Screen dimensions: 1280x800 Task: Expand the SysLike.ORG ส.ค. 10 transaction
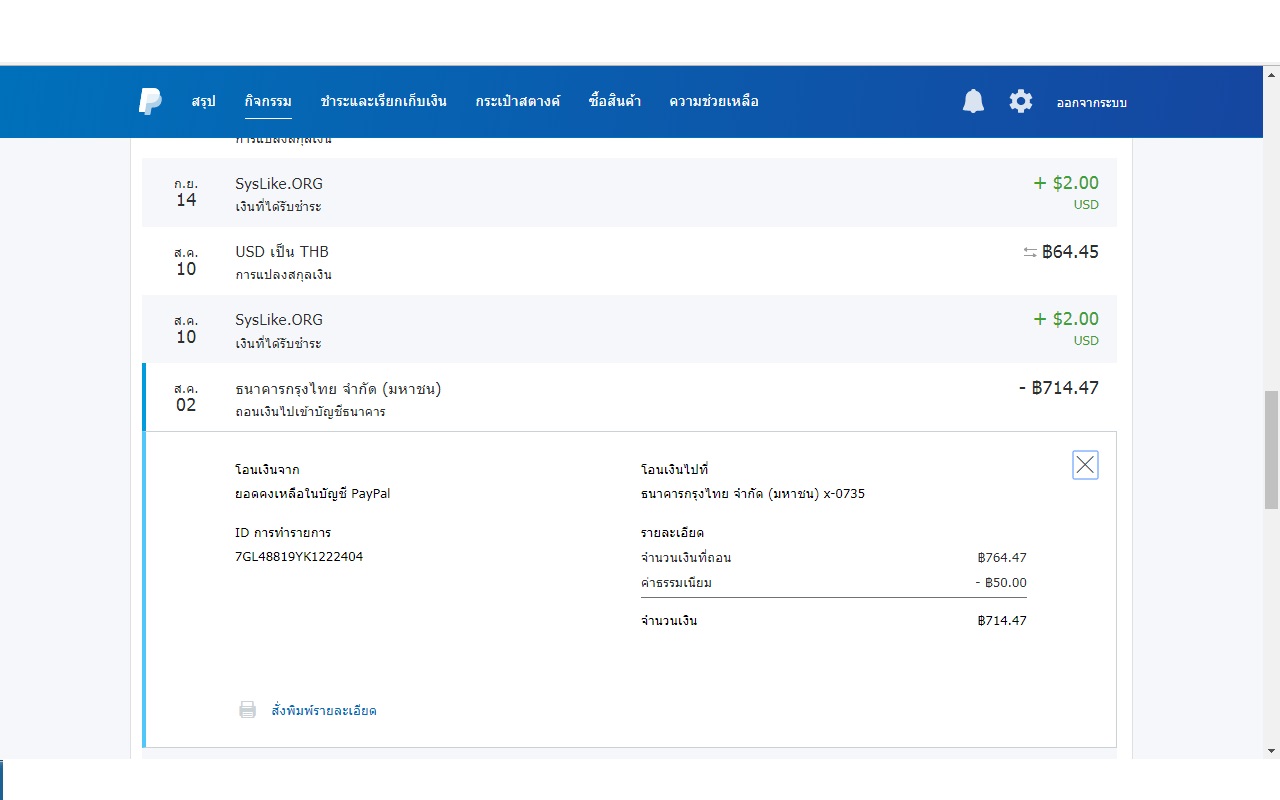click(x=629, y=329)
